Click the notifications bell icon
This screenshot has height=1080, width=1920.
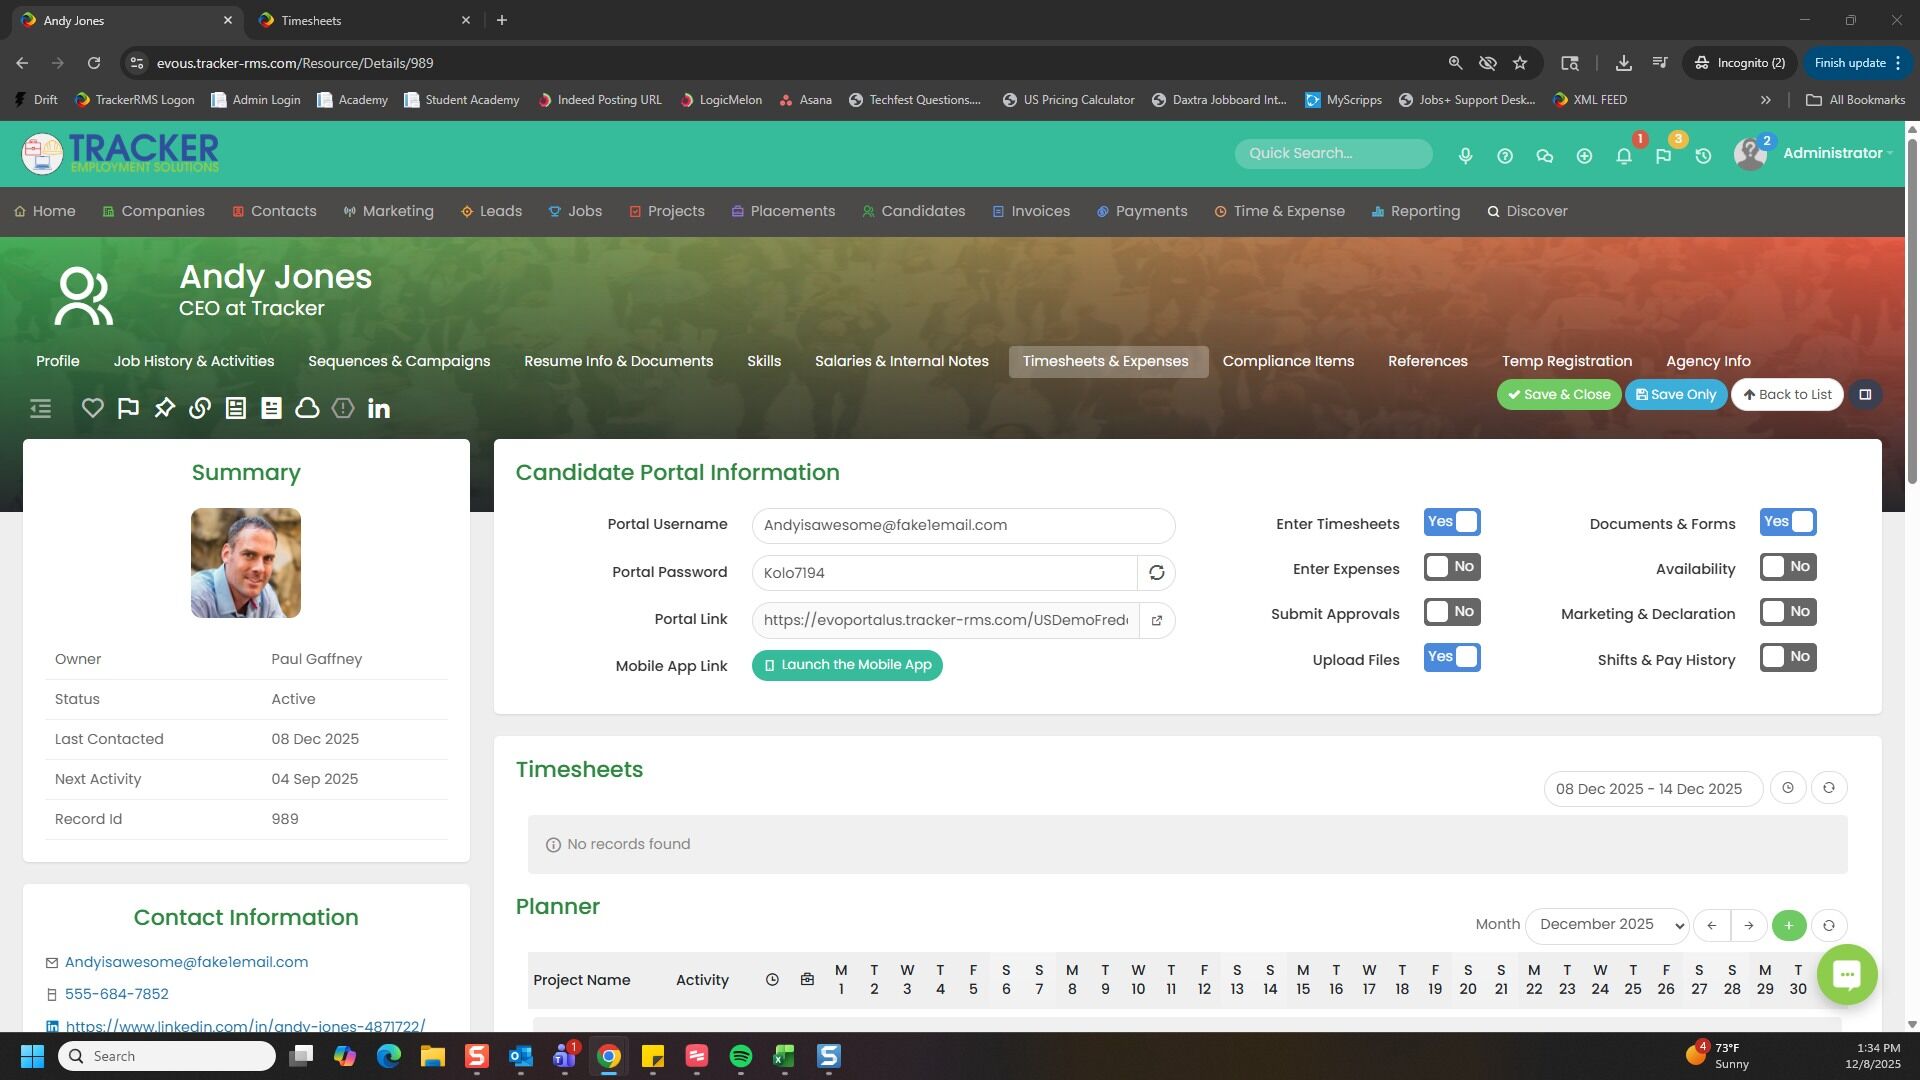(x=1623, y=156)
